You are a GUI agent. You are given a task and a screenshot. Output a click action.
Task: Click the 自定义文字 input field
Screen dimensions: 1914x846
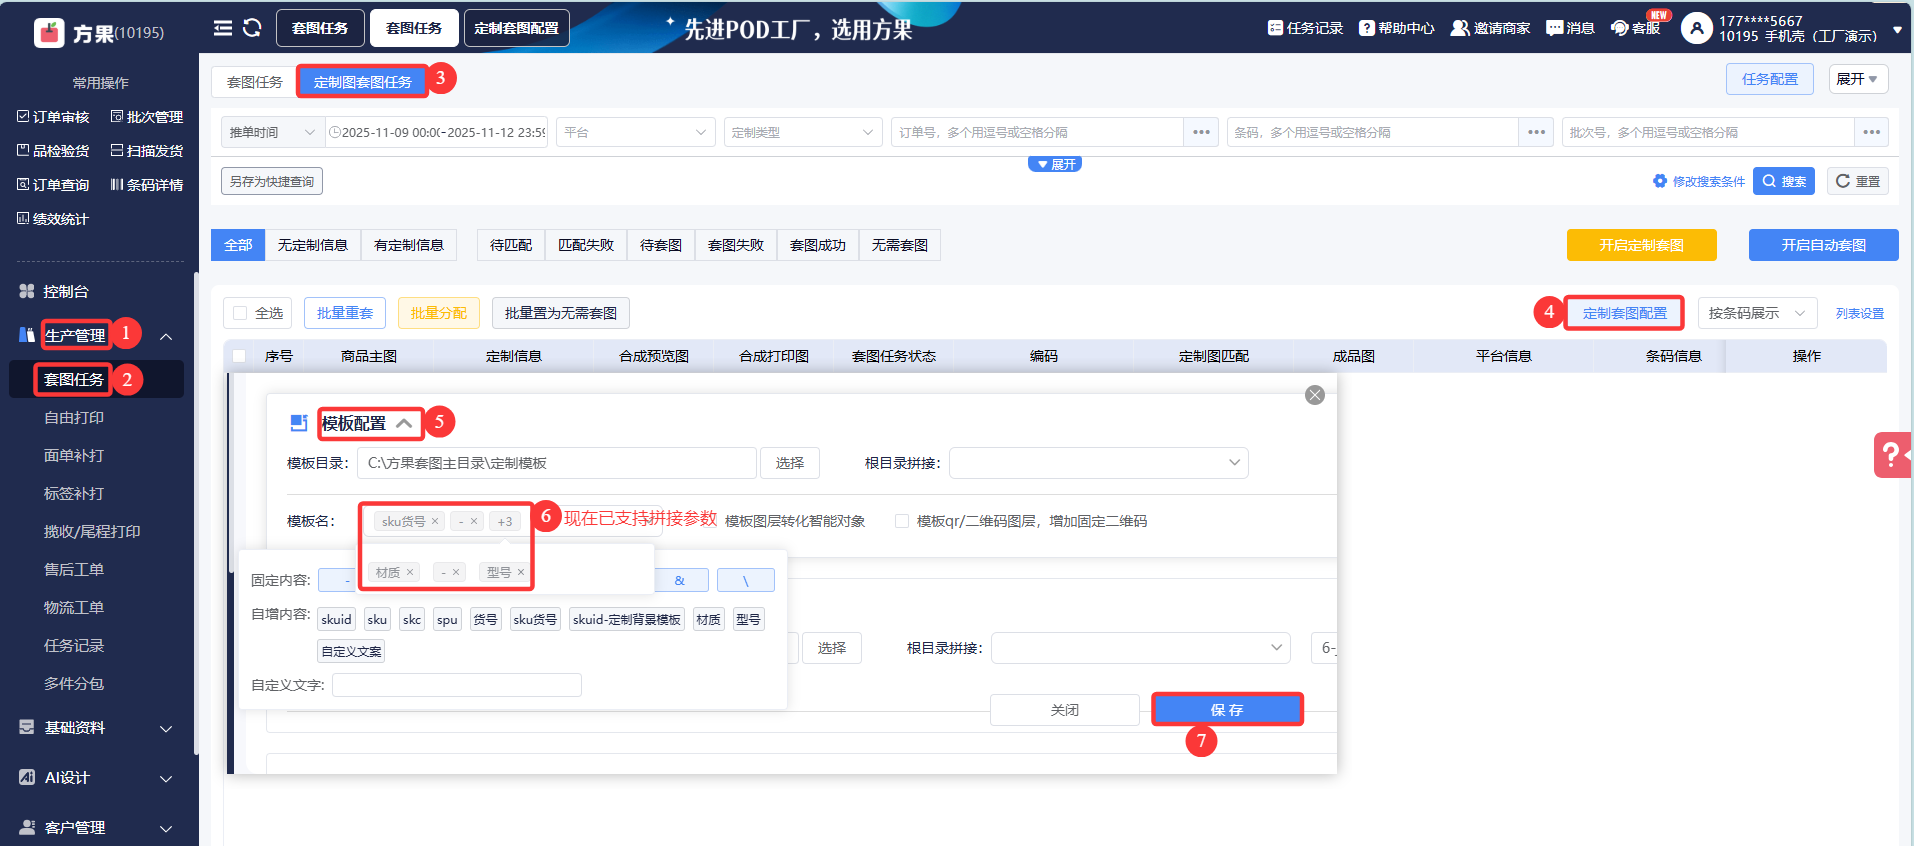(x=456, y=685)
